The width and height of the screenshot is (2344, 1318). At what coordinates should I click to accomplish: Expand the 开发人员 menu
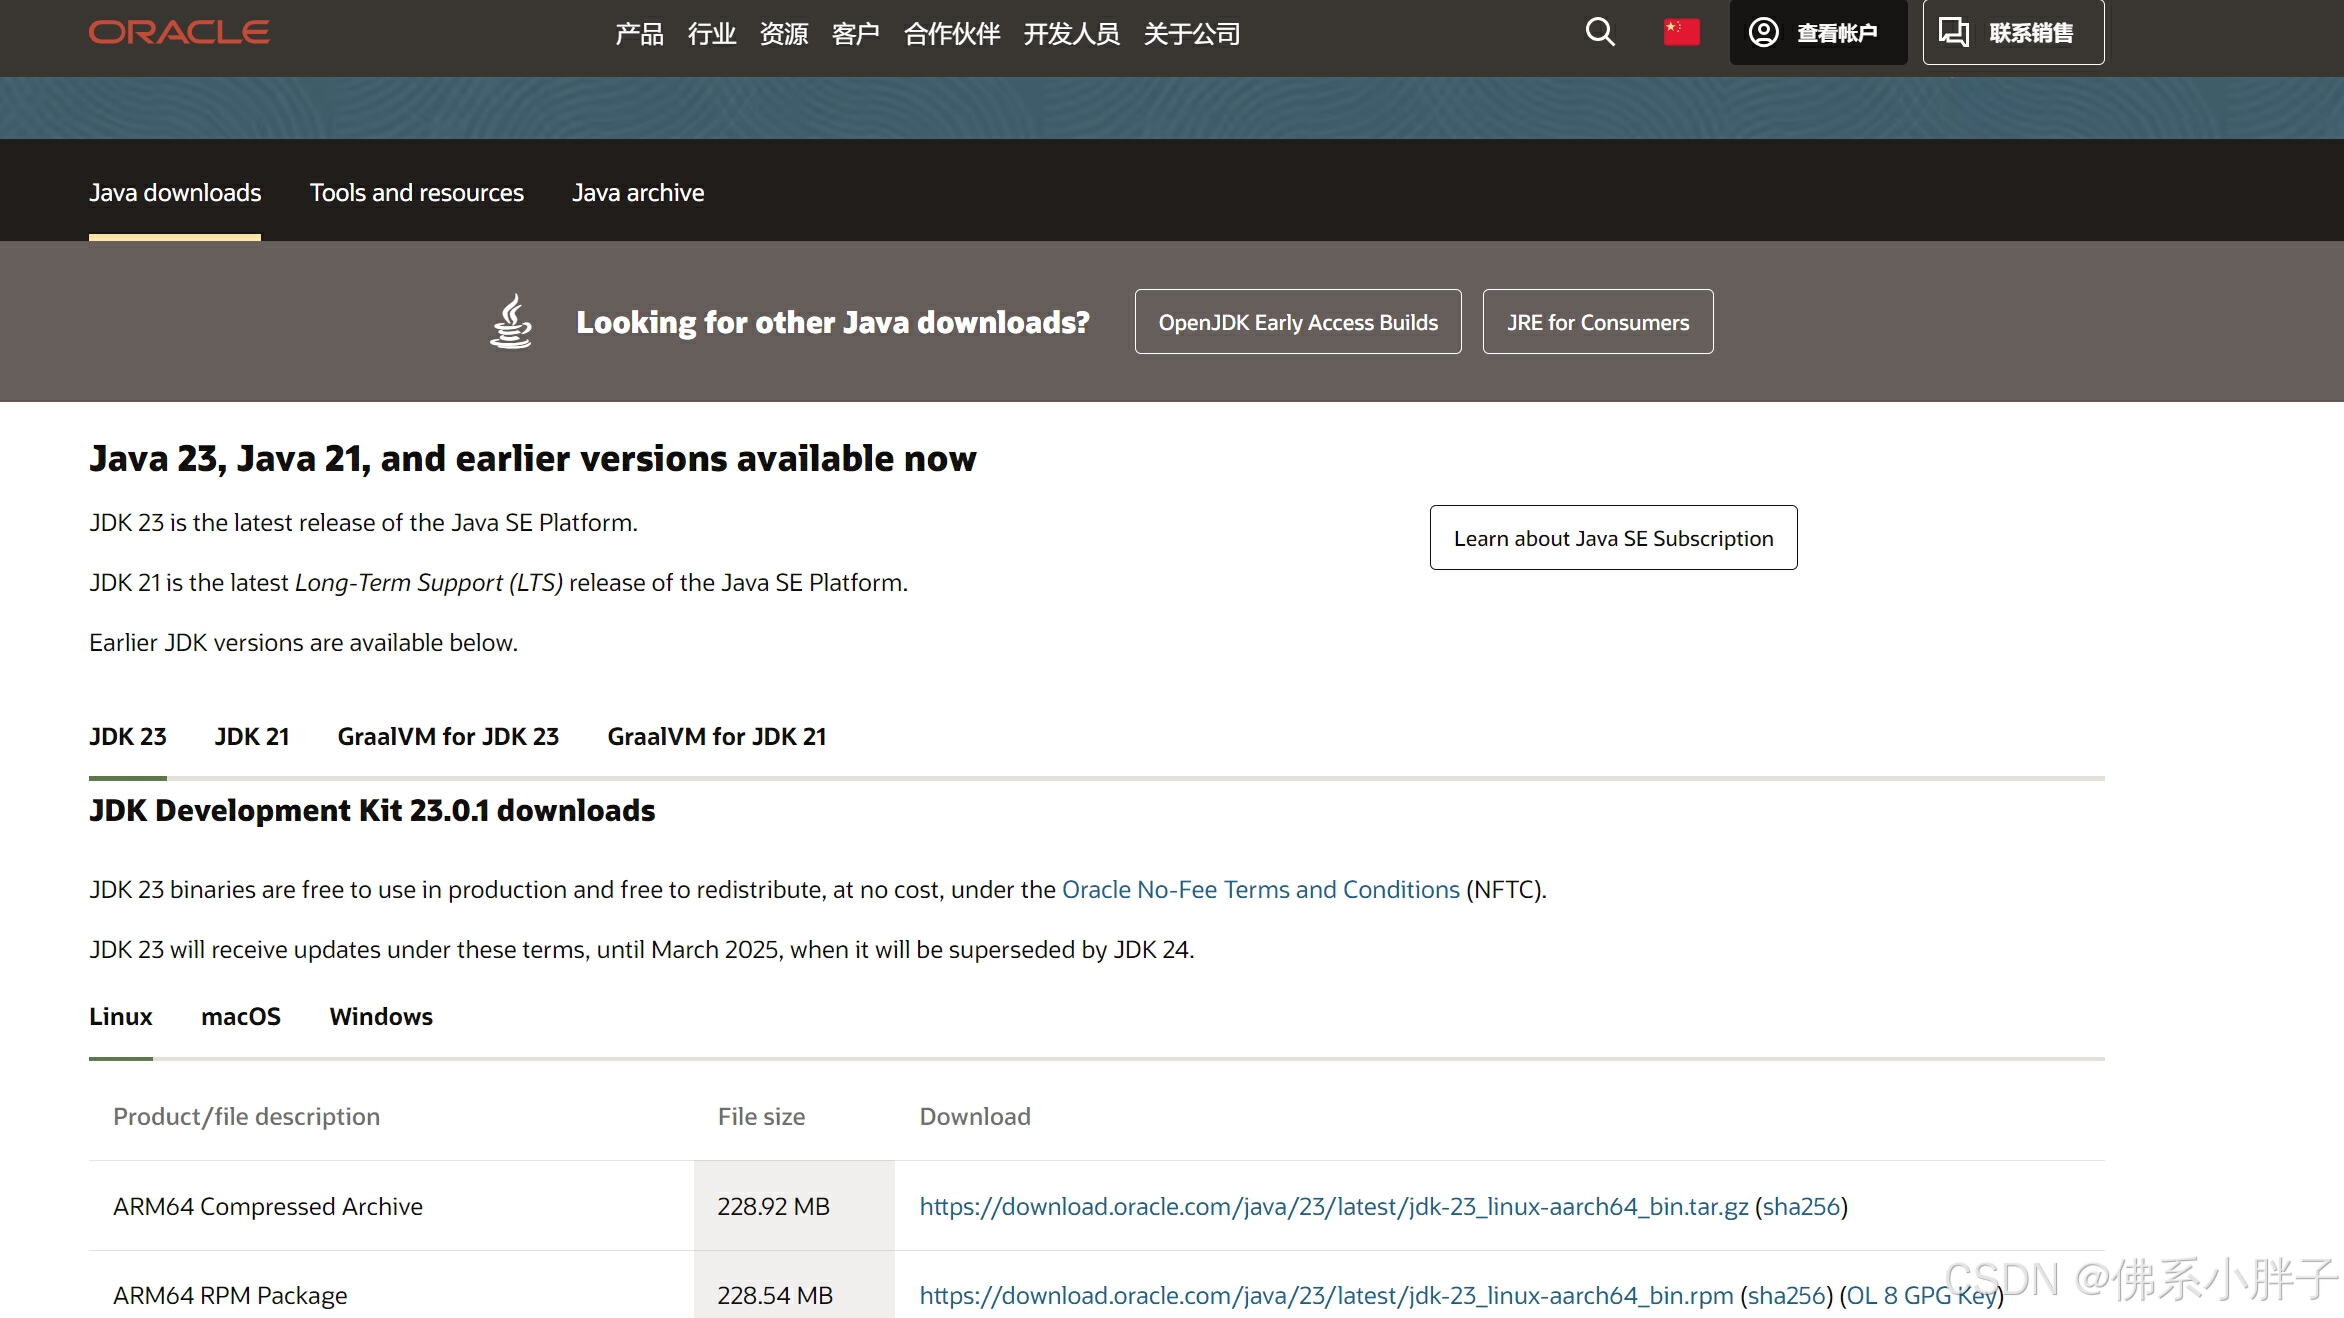1071,34
